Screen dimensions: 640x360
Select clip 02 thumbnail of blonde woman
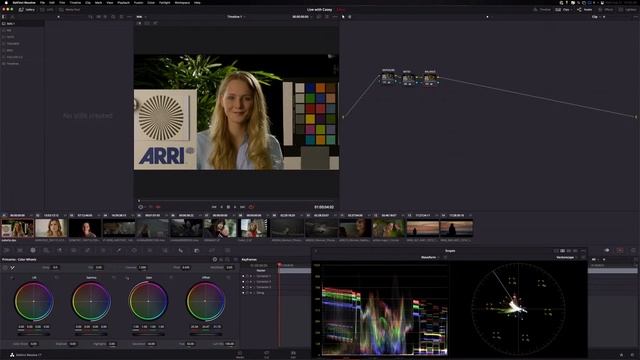pos(51,228)
